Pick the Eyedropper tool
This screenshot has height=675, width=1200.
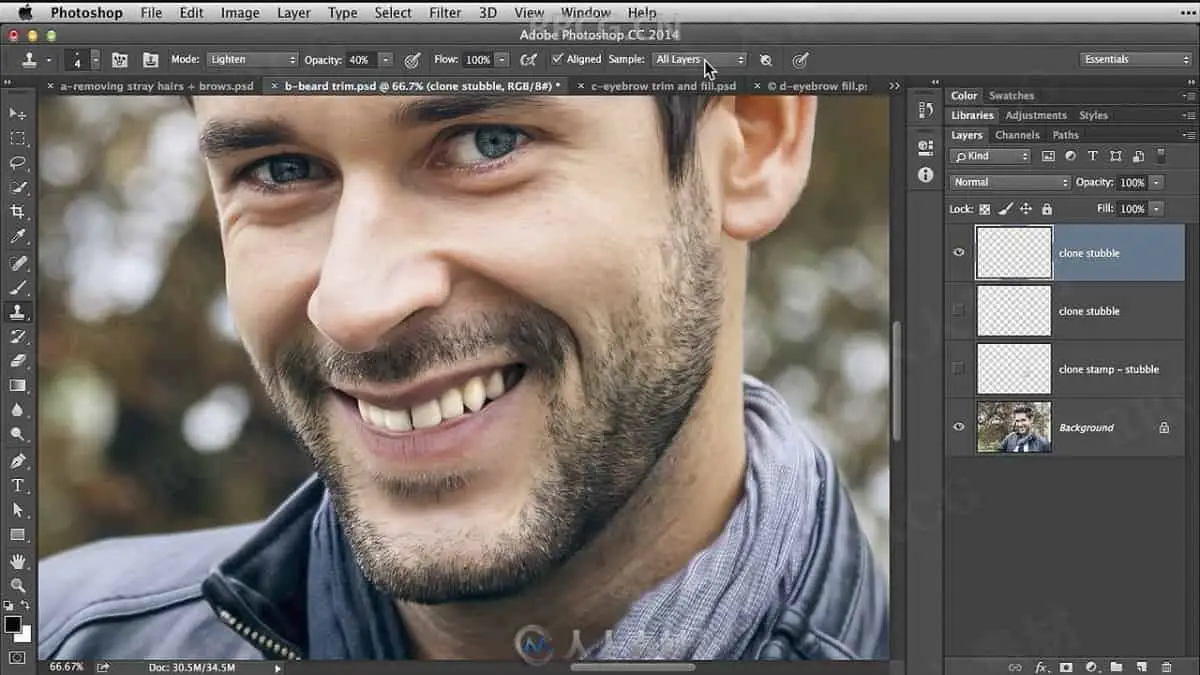[18, 237]
